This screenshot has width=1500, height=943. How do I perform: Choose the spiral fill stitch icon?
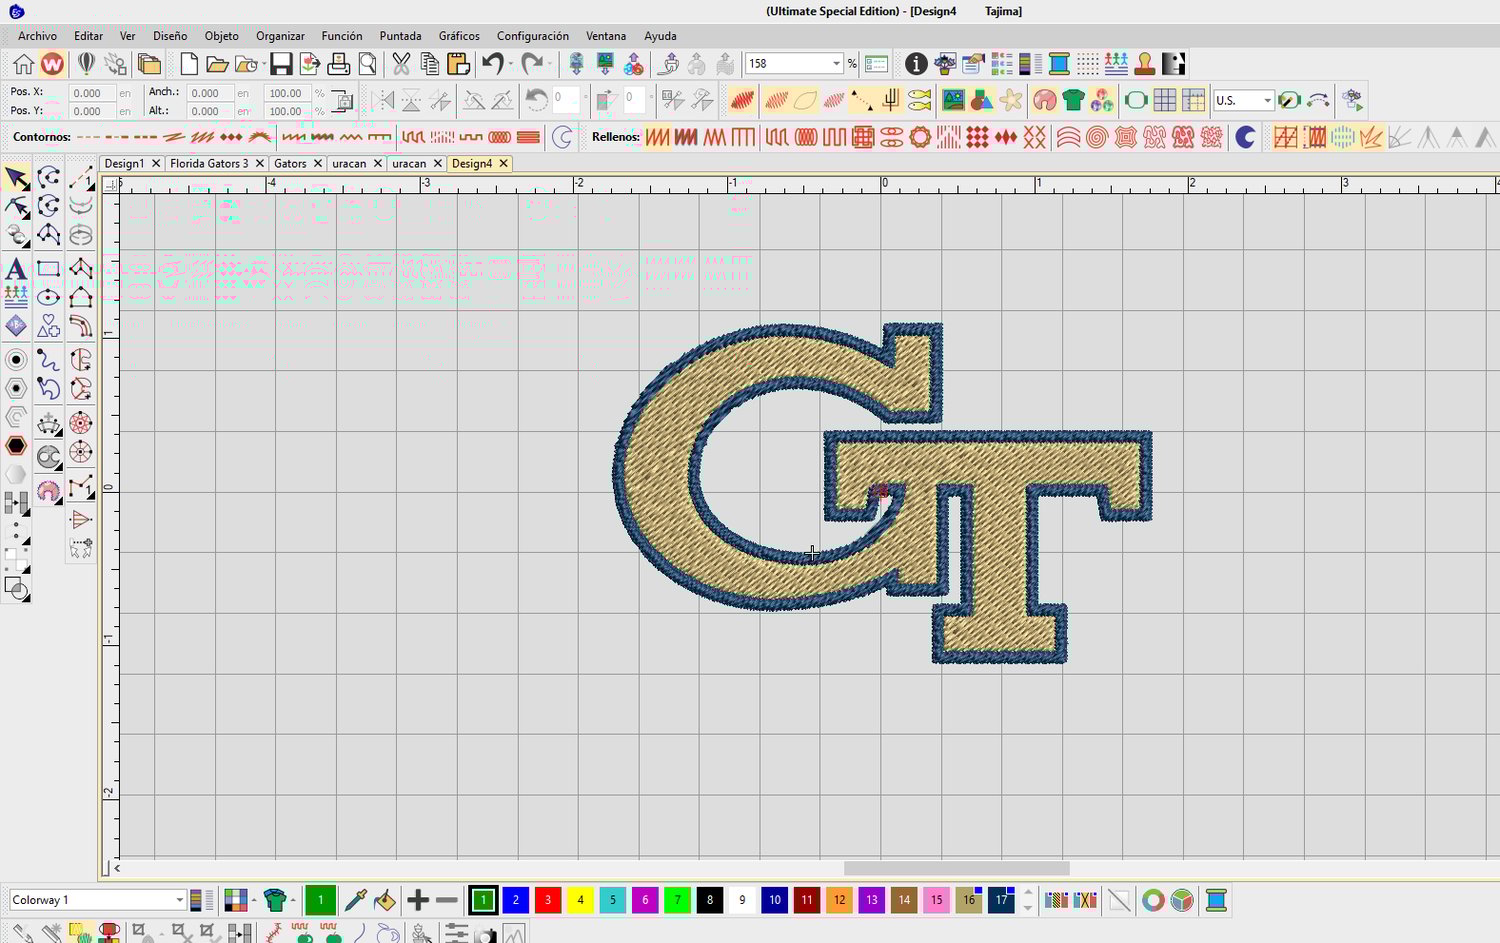[x=1097, y=137]
